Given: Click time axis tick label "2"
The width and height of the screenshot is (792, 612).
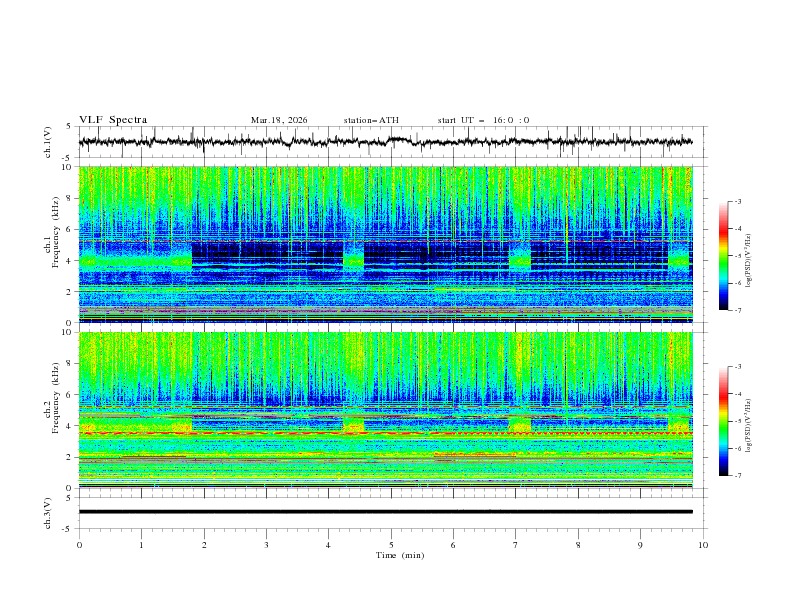Looking at the screenshot, I should coord(204,545).
